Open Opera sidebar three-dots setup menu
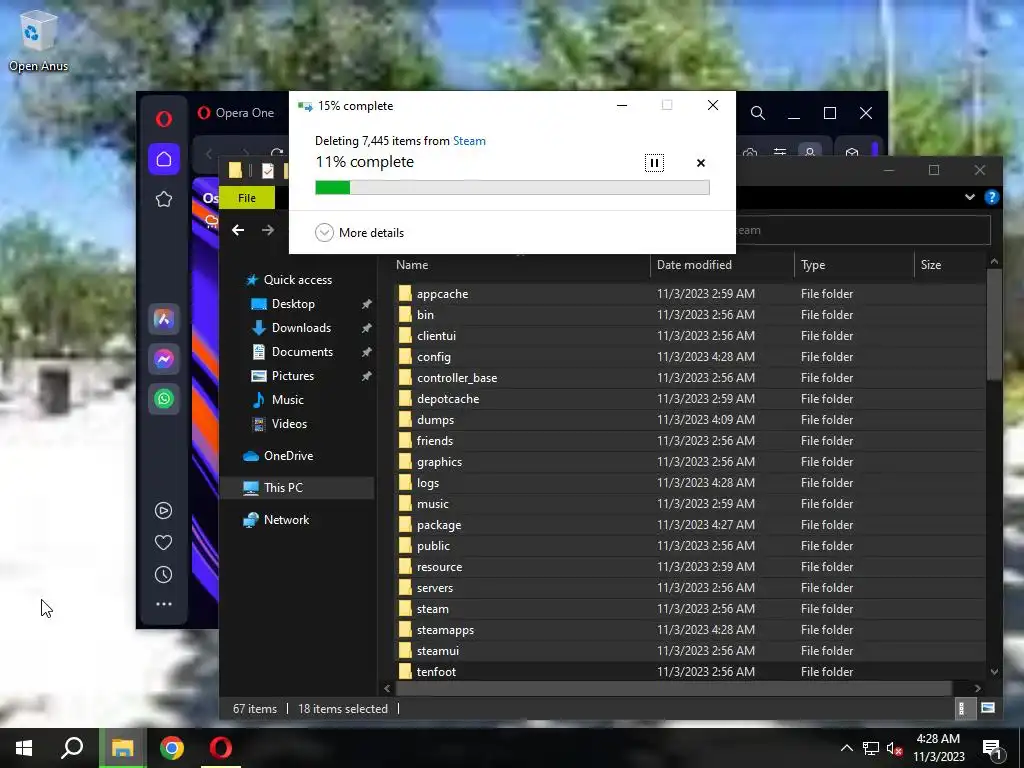This screenshot has width=1024, height=768. pyautogui.click(x=164, y=604)
